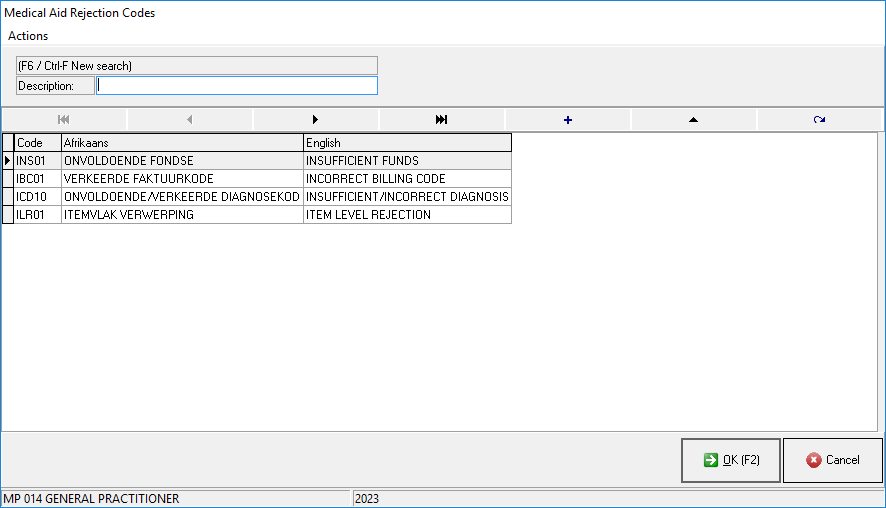Click ONVOLDOENDE/VERKEERDE DIAGNOSEKOD cell
This screenshot has width=886, height=508.
(x=182, y=197)
